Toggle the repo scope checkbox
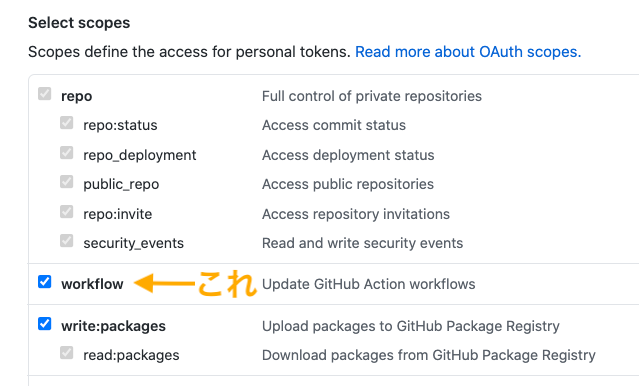 tap(44, 94)
